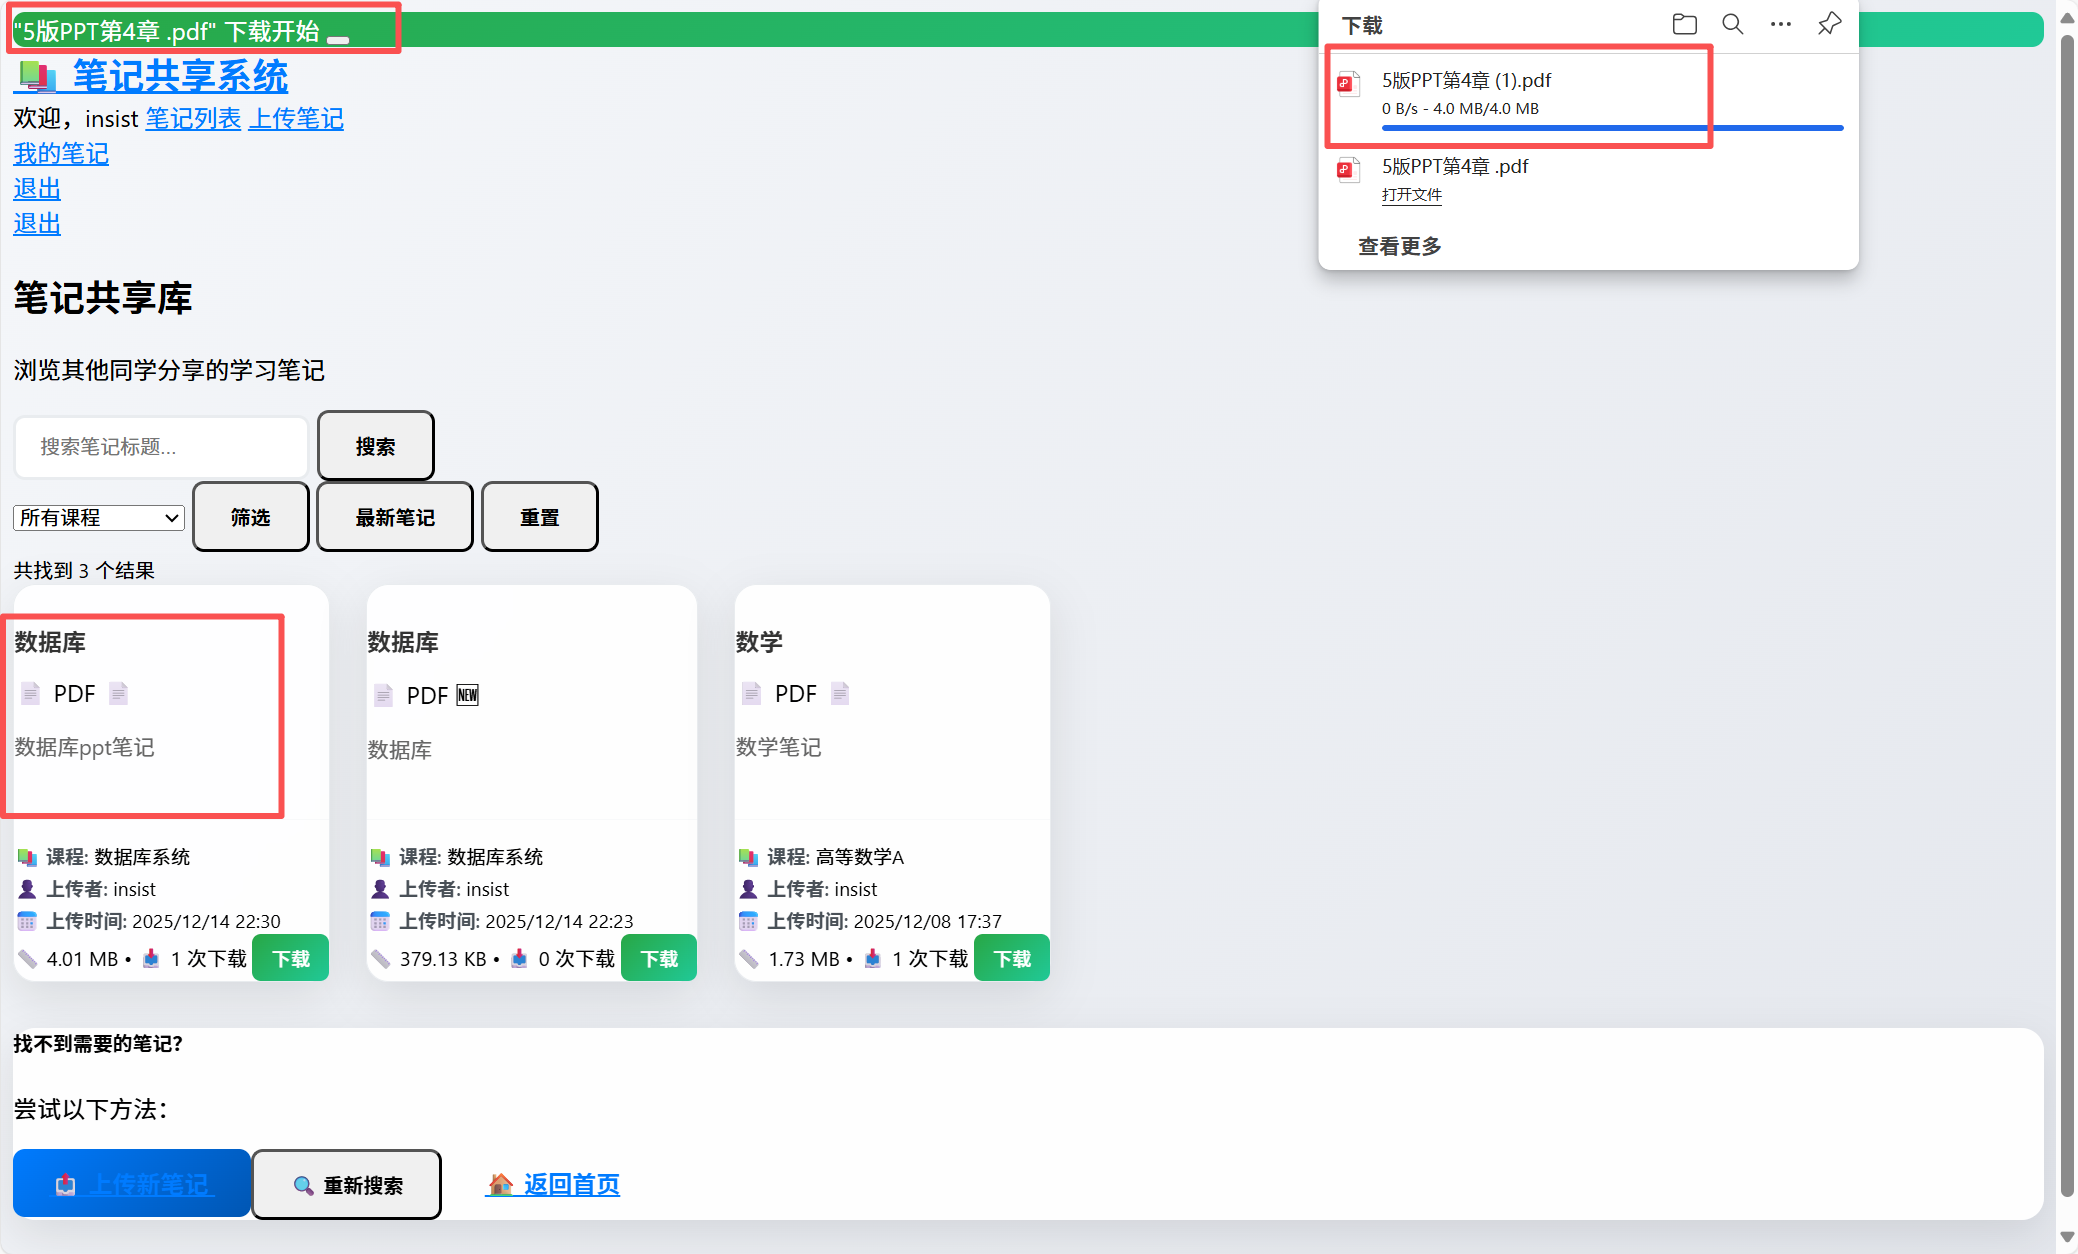The height and width of the screenshot is (1254, 2078).
Task: Click 查看更多 in the downloads panel
Action: click(1399, 246)
